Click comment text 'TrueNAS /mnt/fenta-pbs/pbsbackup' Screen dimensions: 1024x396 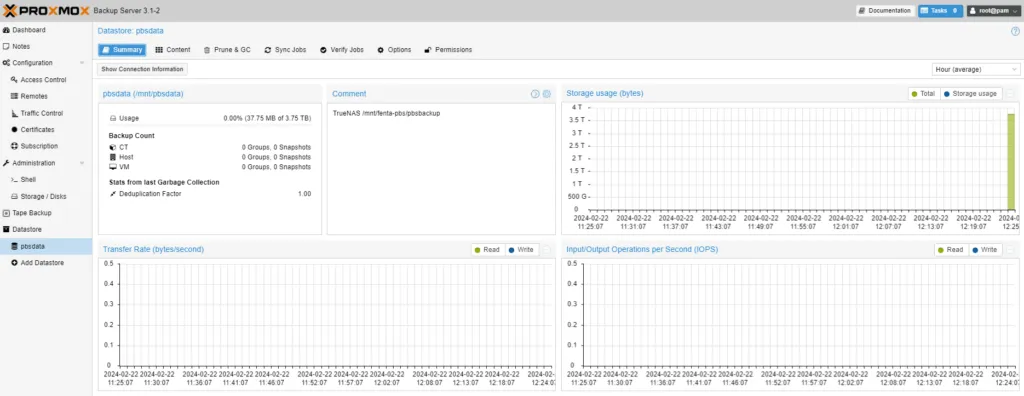(x=387, y=113)
